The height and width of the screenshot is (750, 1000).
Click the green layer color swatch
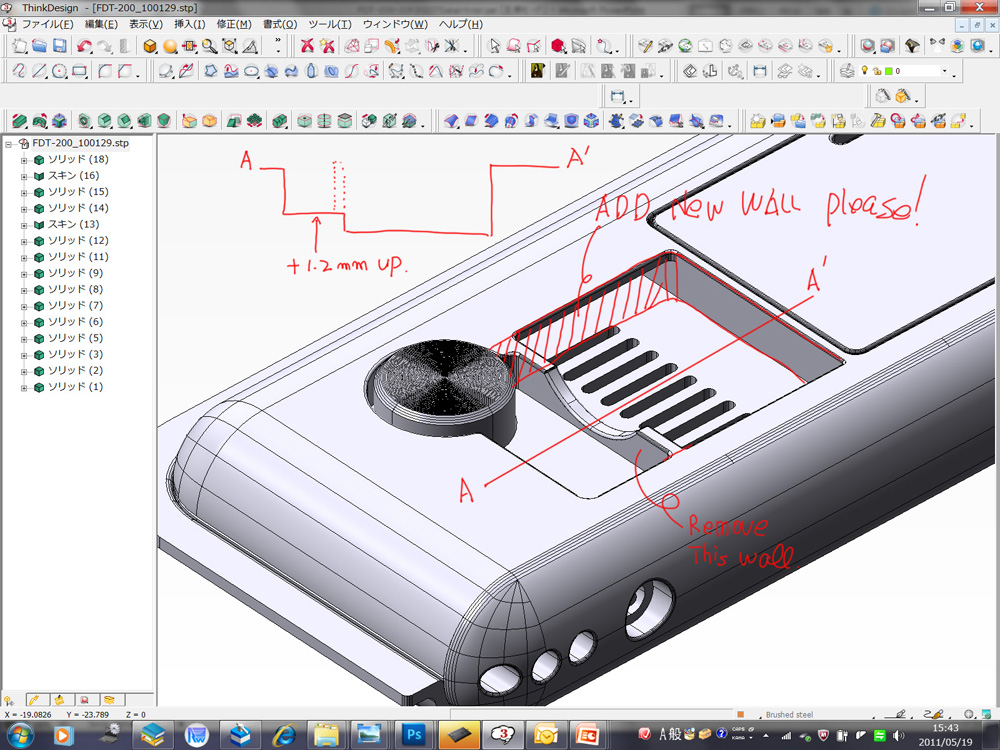[887, 71]
